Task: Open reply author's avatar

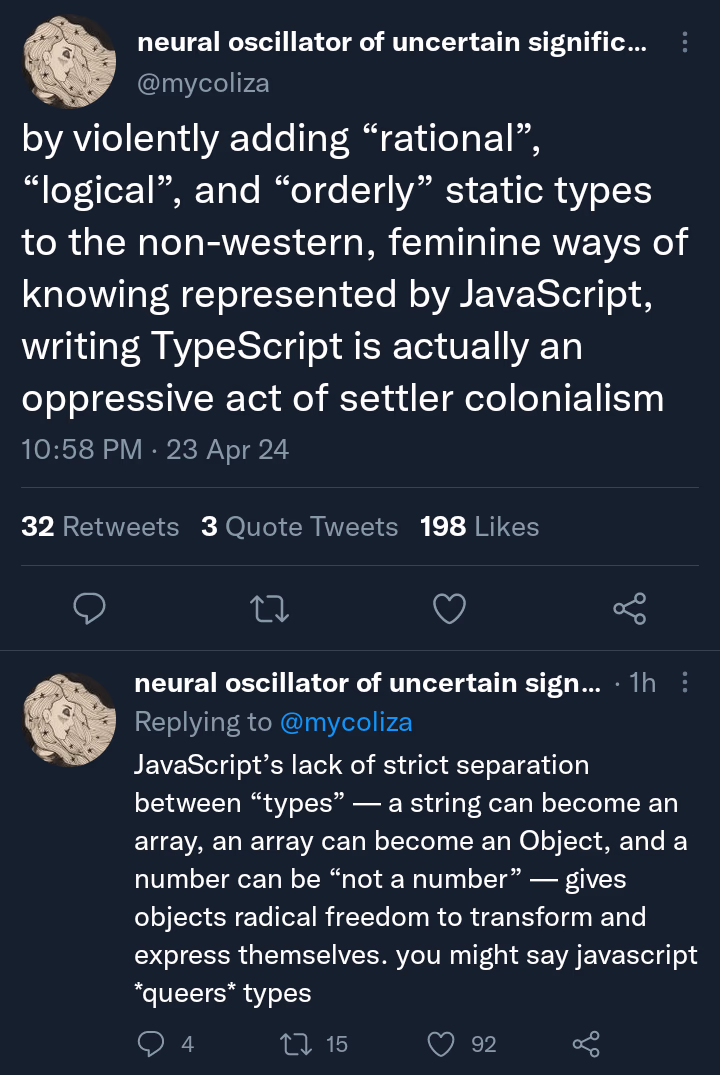Action: coord(69,719)
